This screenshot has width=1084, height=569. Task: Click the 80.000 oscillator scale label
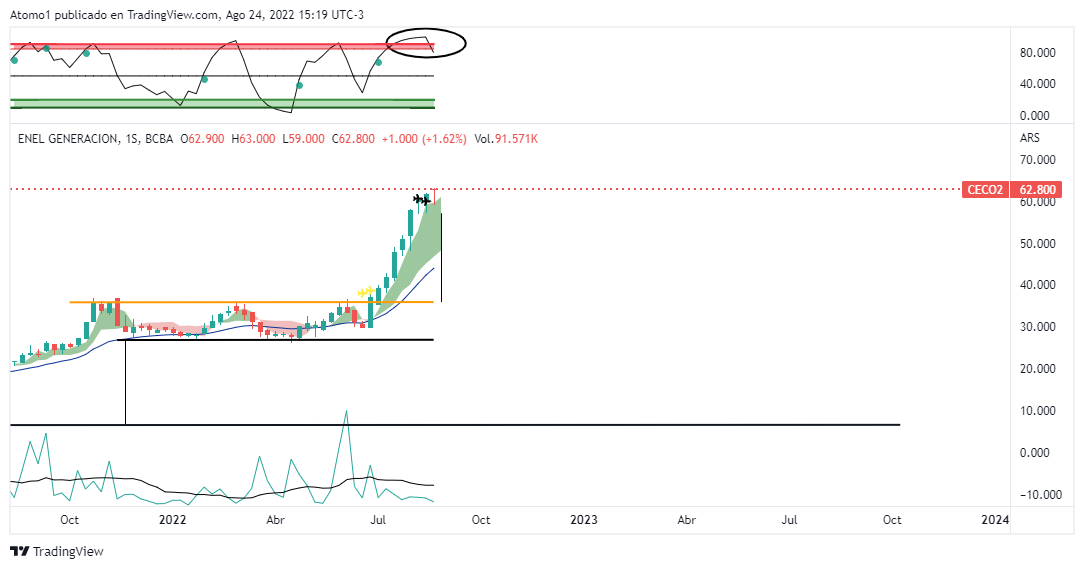pos(1038,53)
